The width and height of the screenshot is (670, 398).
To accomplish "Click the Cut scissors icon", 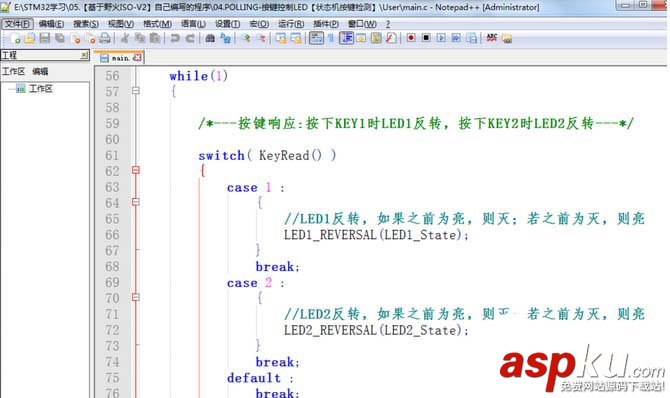I will (x=125, y=38).
